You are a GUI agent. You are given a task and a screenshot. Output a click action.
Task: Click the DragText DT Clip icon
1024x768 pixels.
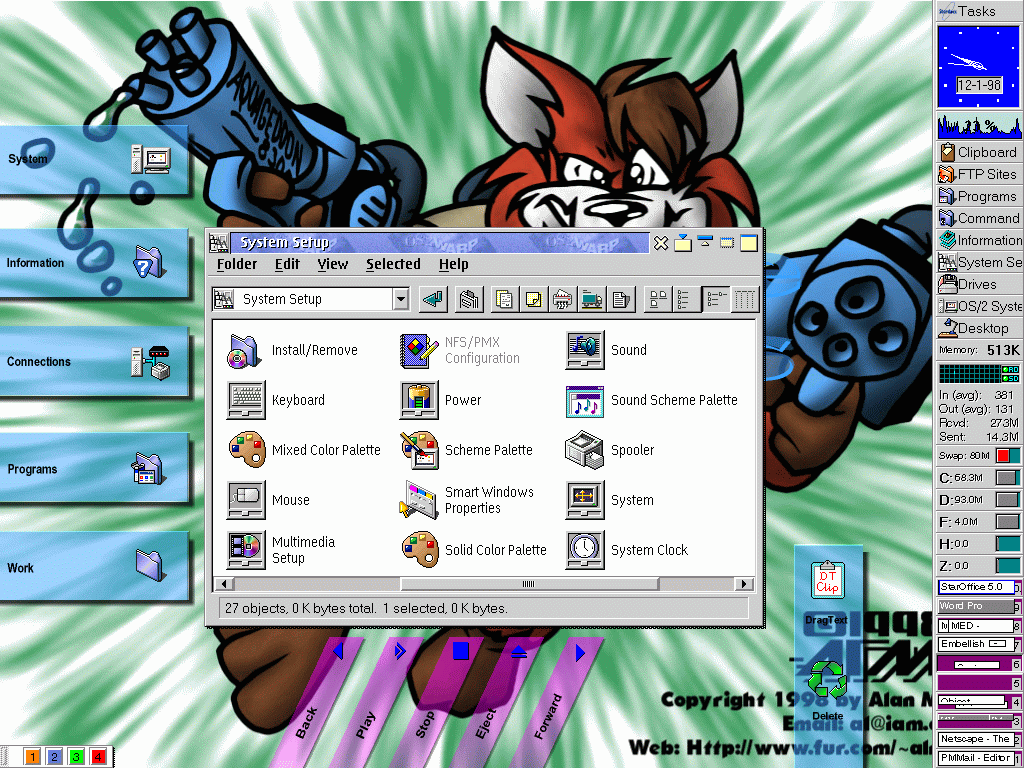point(827,580)
